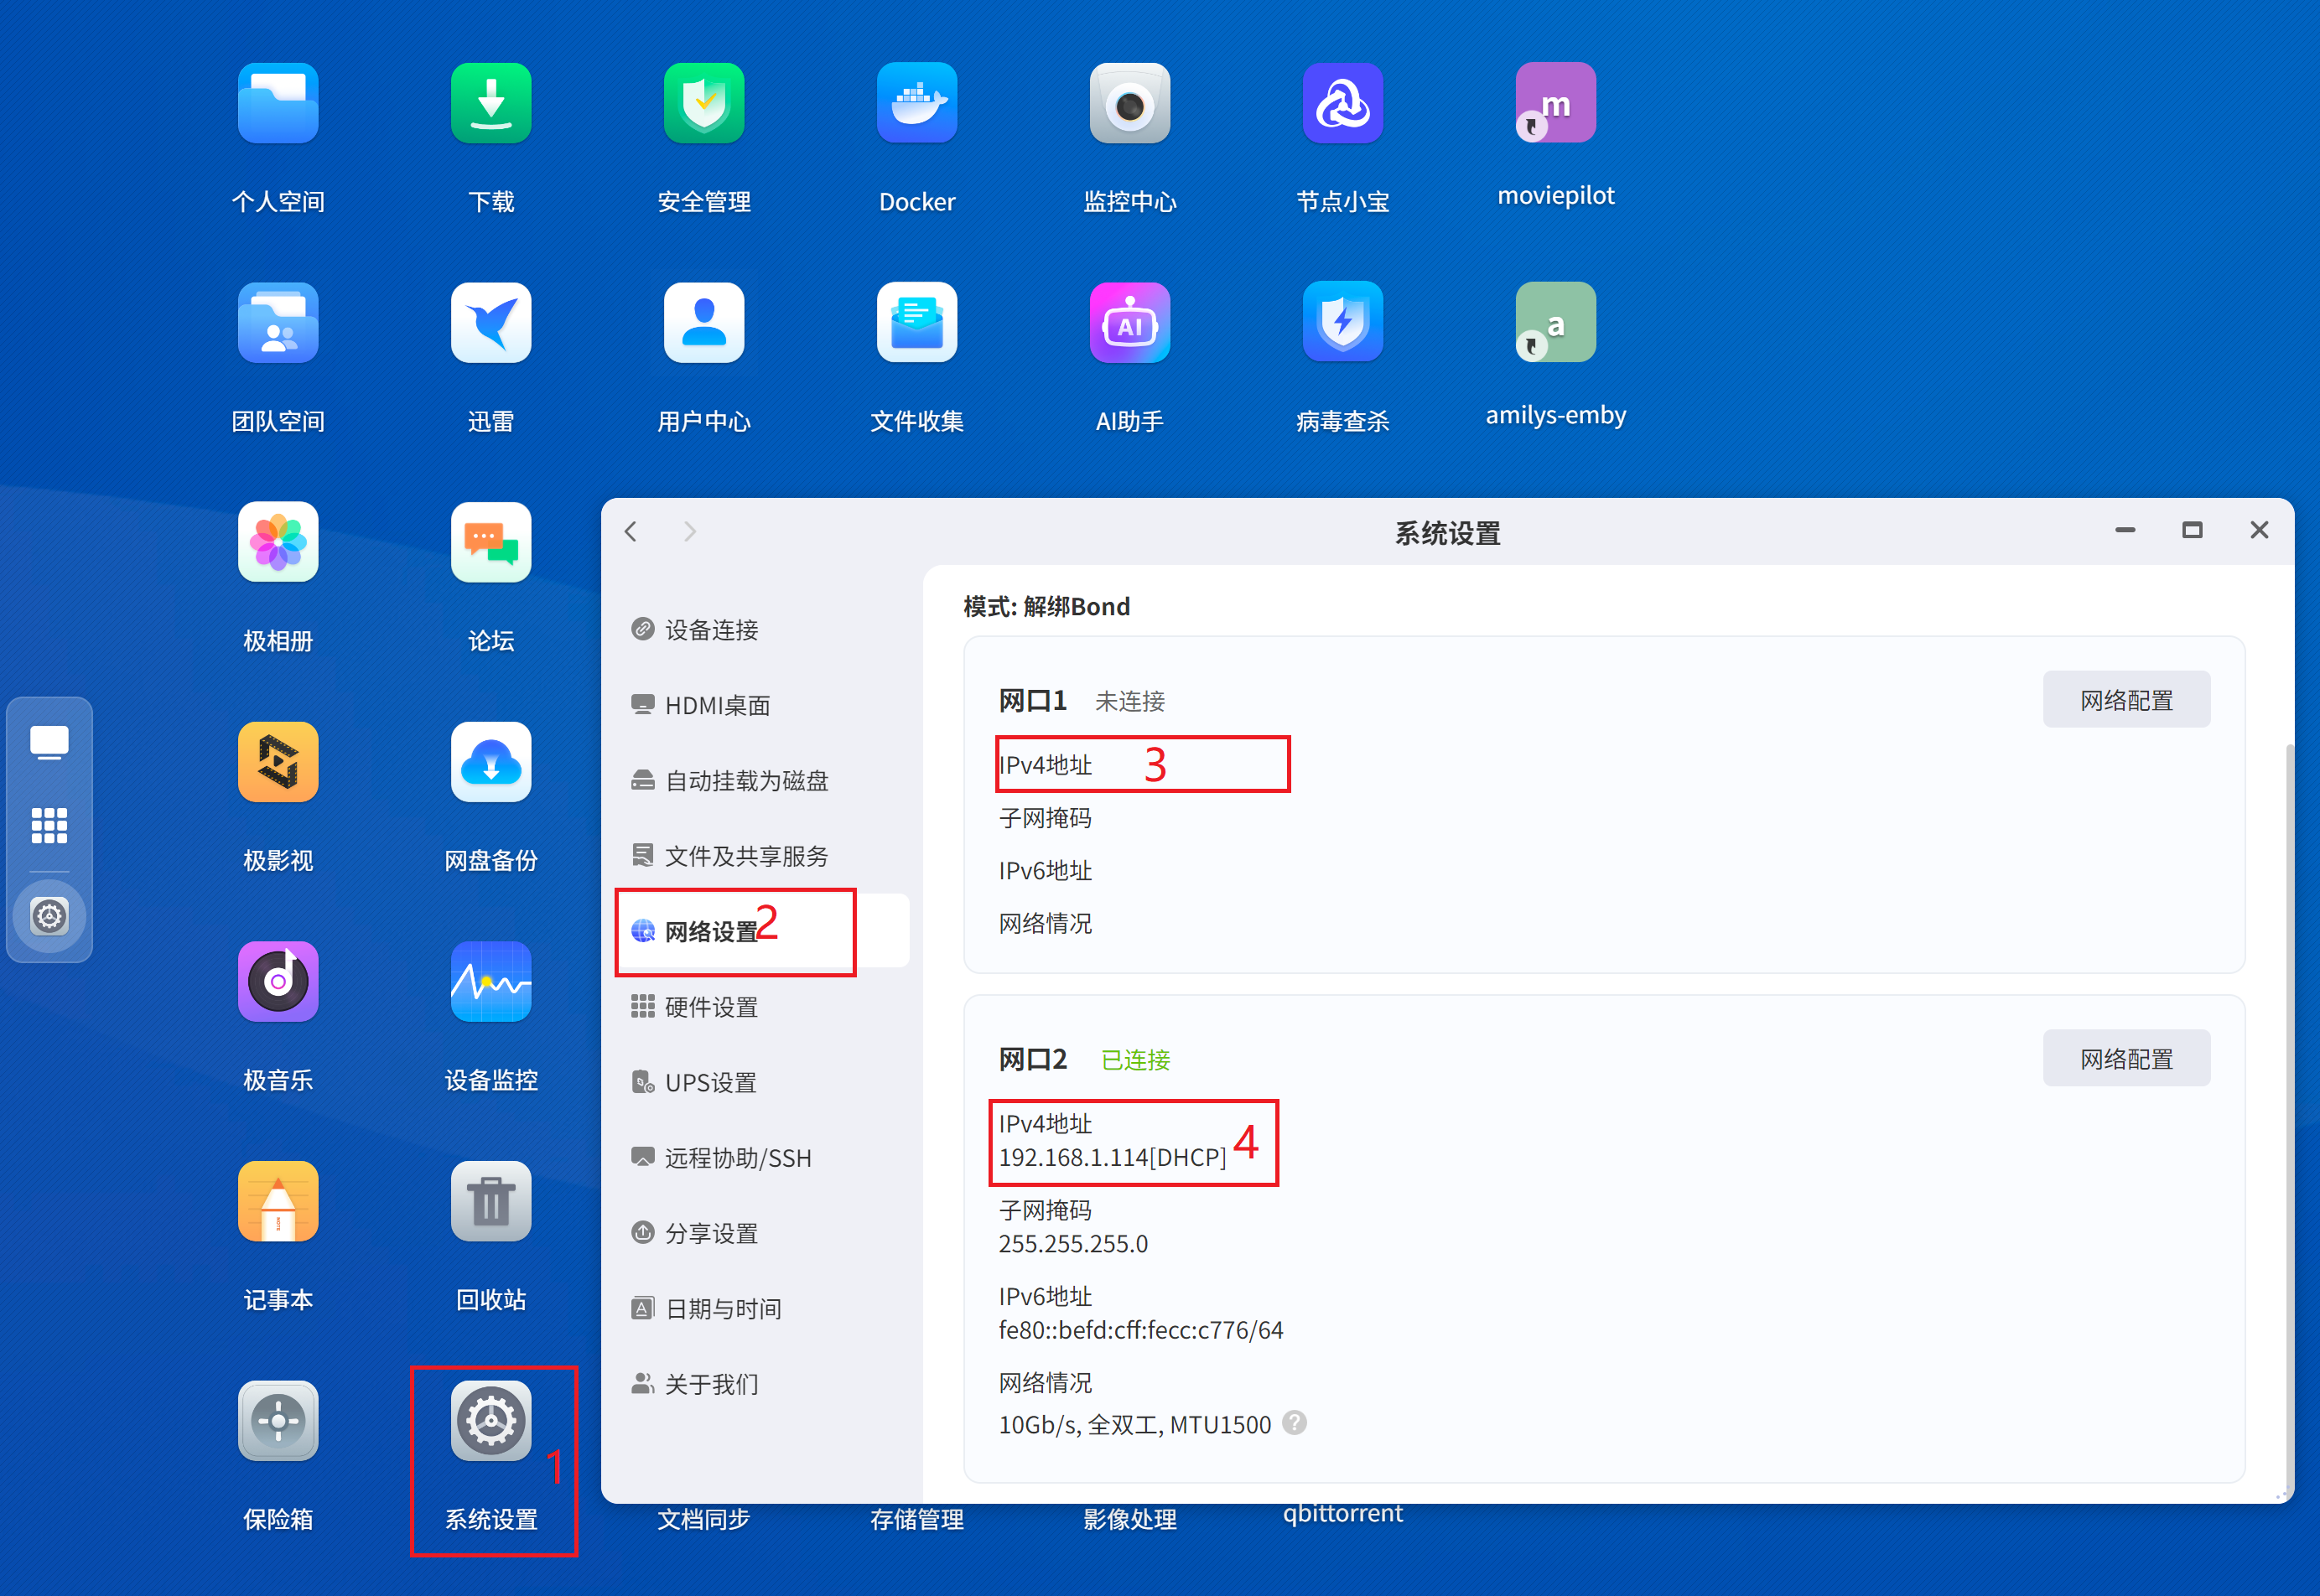Minimize the 系统设置 window
This screenshot has height=1596, width=2320.
coord(2125,530)
